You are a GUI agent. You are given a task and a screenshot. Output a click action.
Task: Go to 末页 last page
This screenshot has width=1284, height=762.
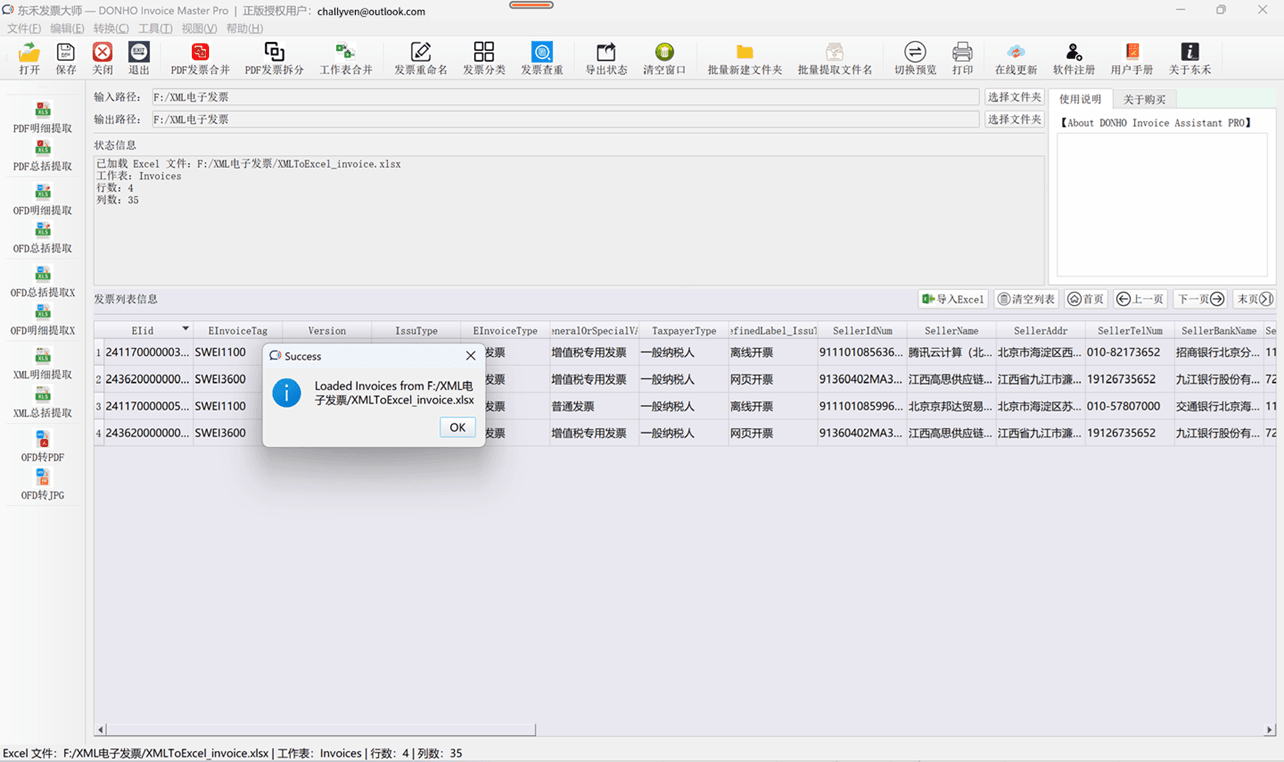coord(1254,299)
